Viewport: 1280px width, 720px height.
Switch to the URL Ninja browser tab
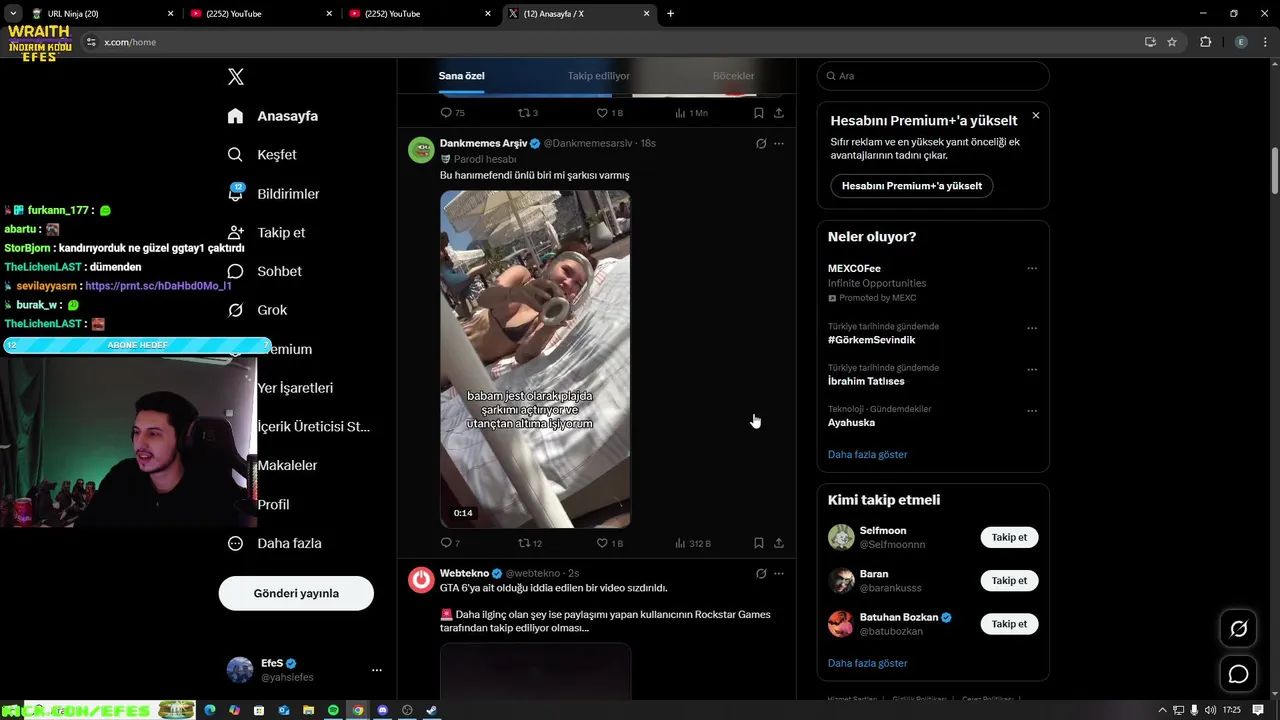[100, 14]
